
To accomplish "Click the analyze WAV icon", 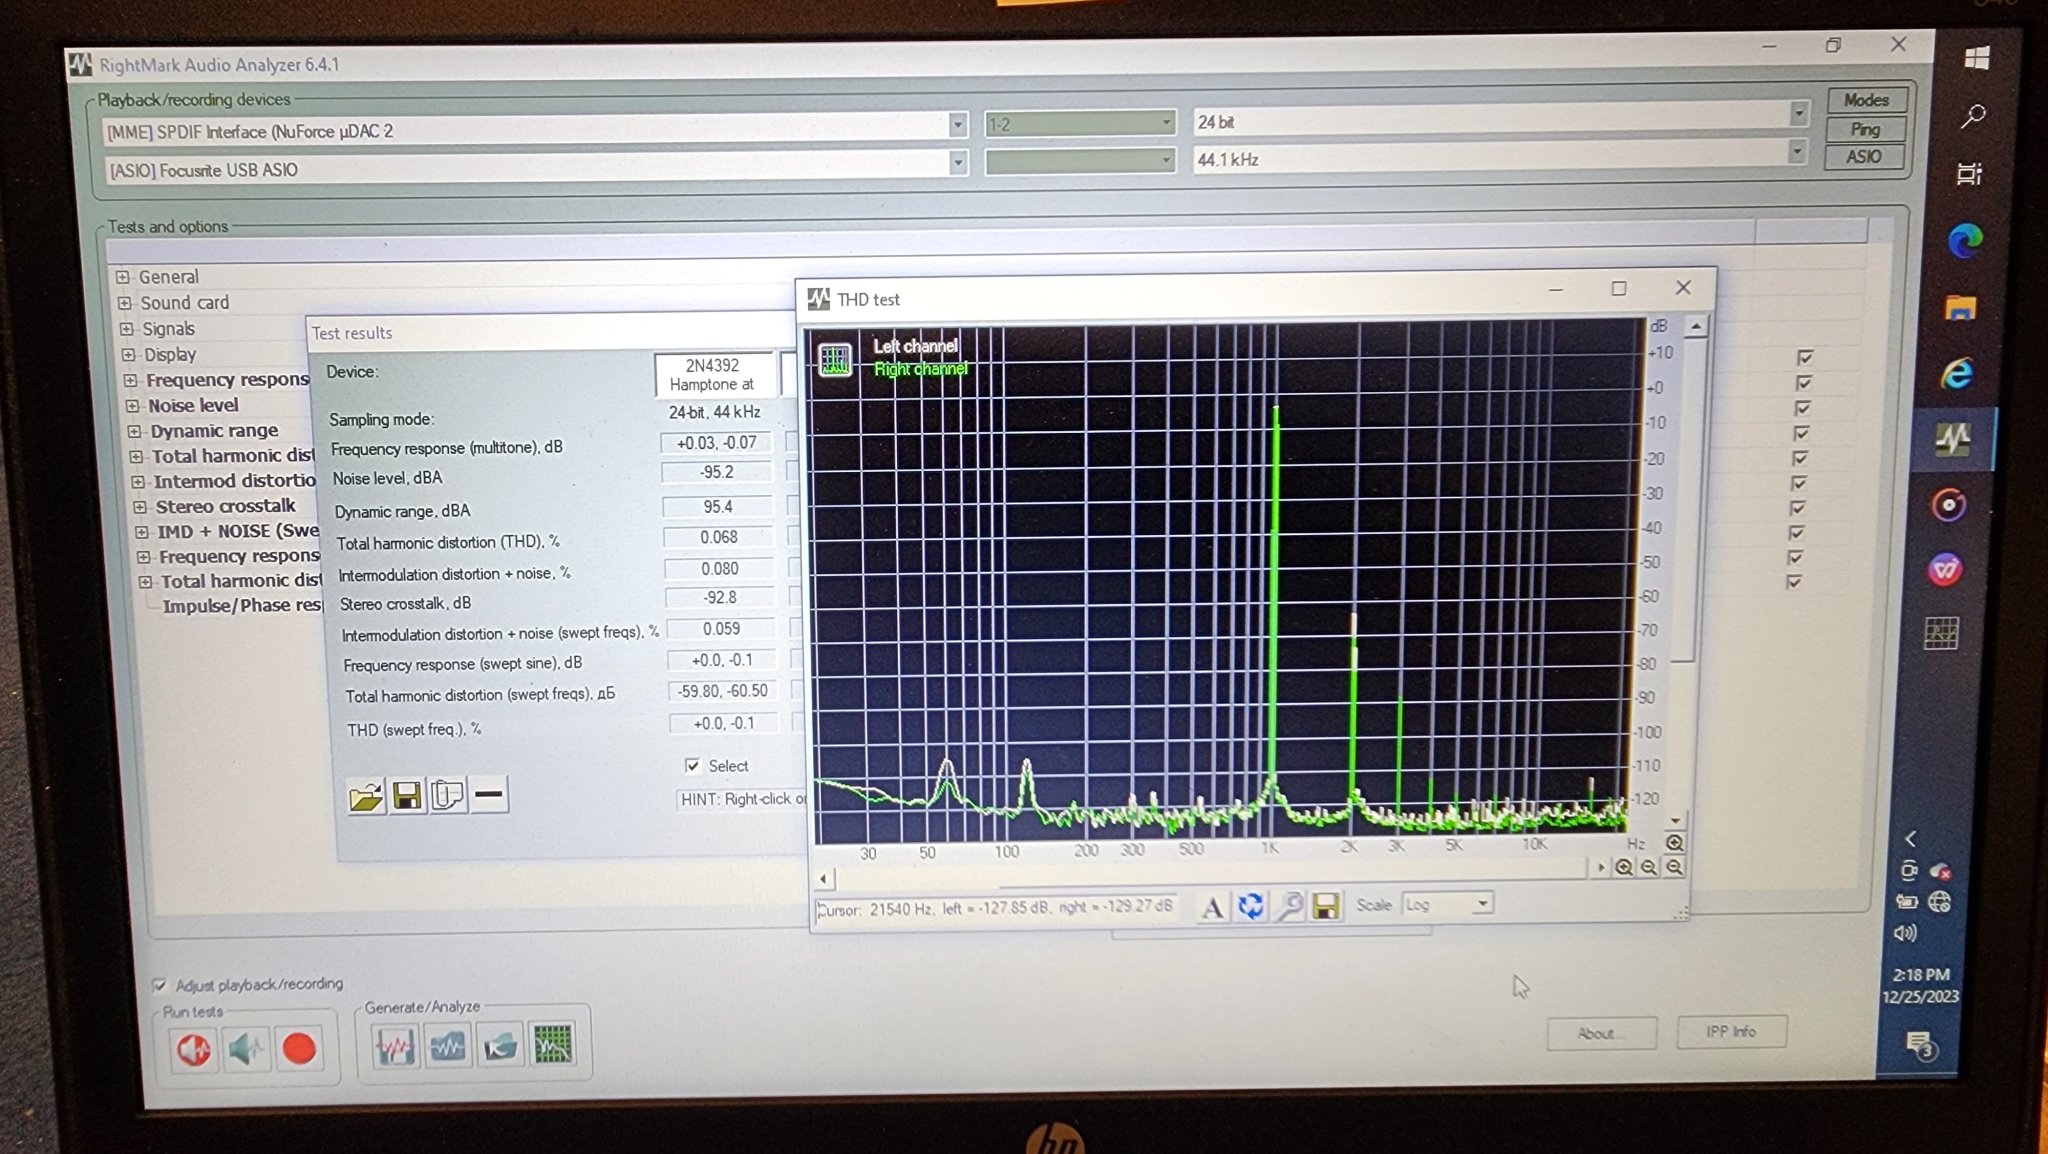I will point(448,1046).
